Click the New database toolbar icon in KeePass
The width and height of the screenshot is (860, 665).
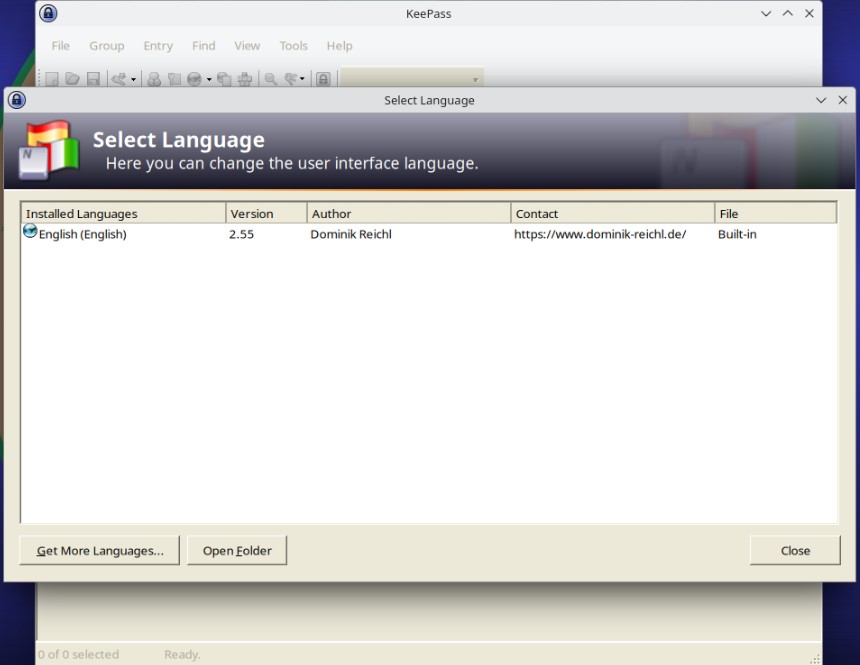pos(52,80)
